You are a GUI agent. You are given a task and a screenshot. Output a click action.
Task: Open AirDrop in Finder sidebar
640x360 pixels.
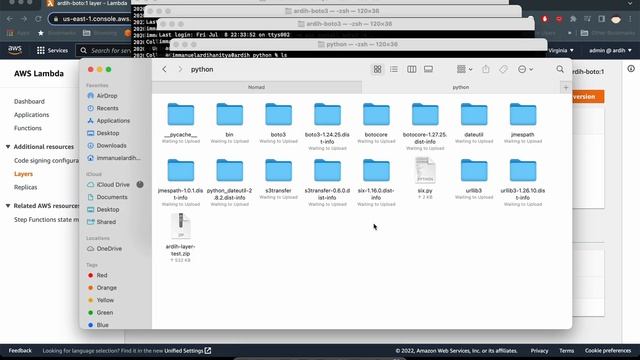(102, 96)
